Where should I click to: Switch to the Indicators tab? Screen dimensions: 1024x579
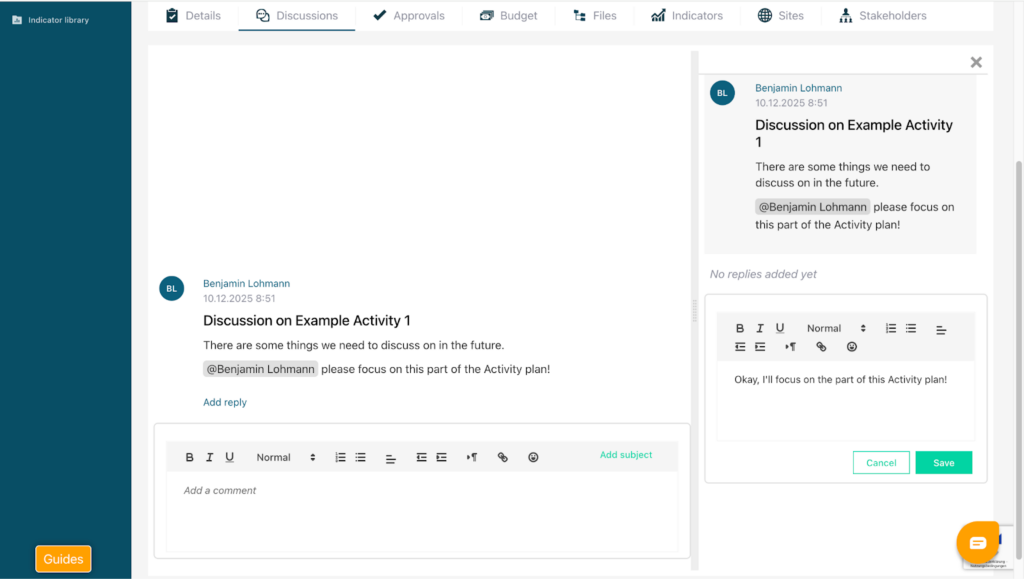686,15
